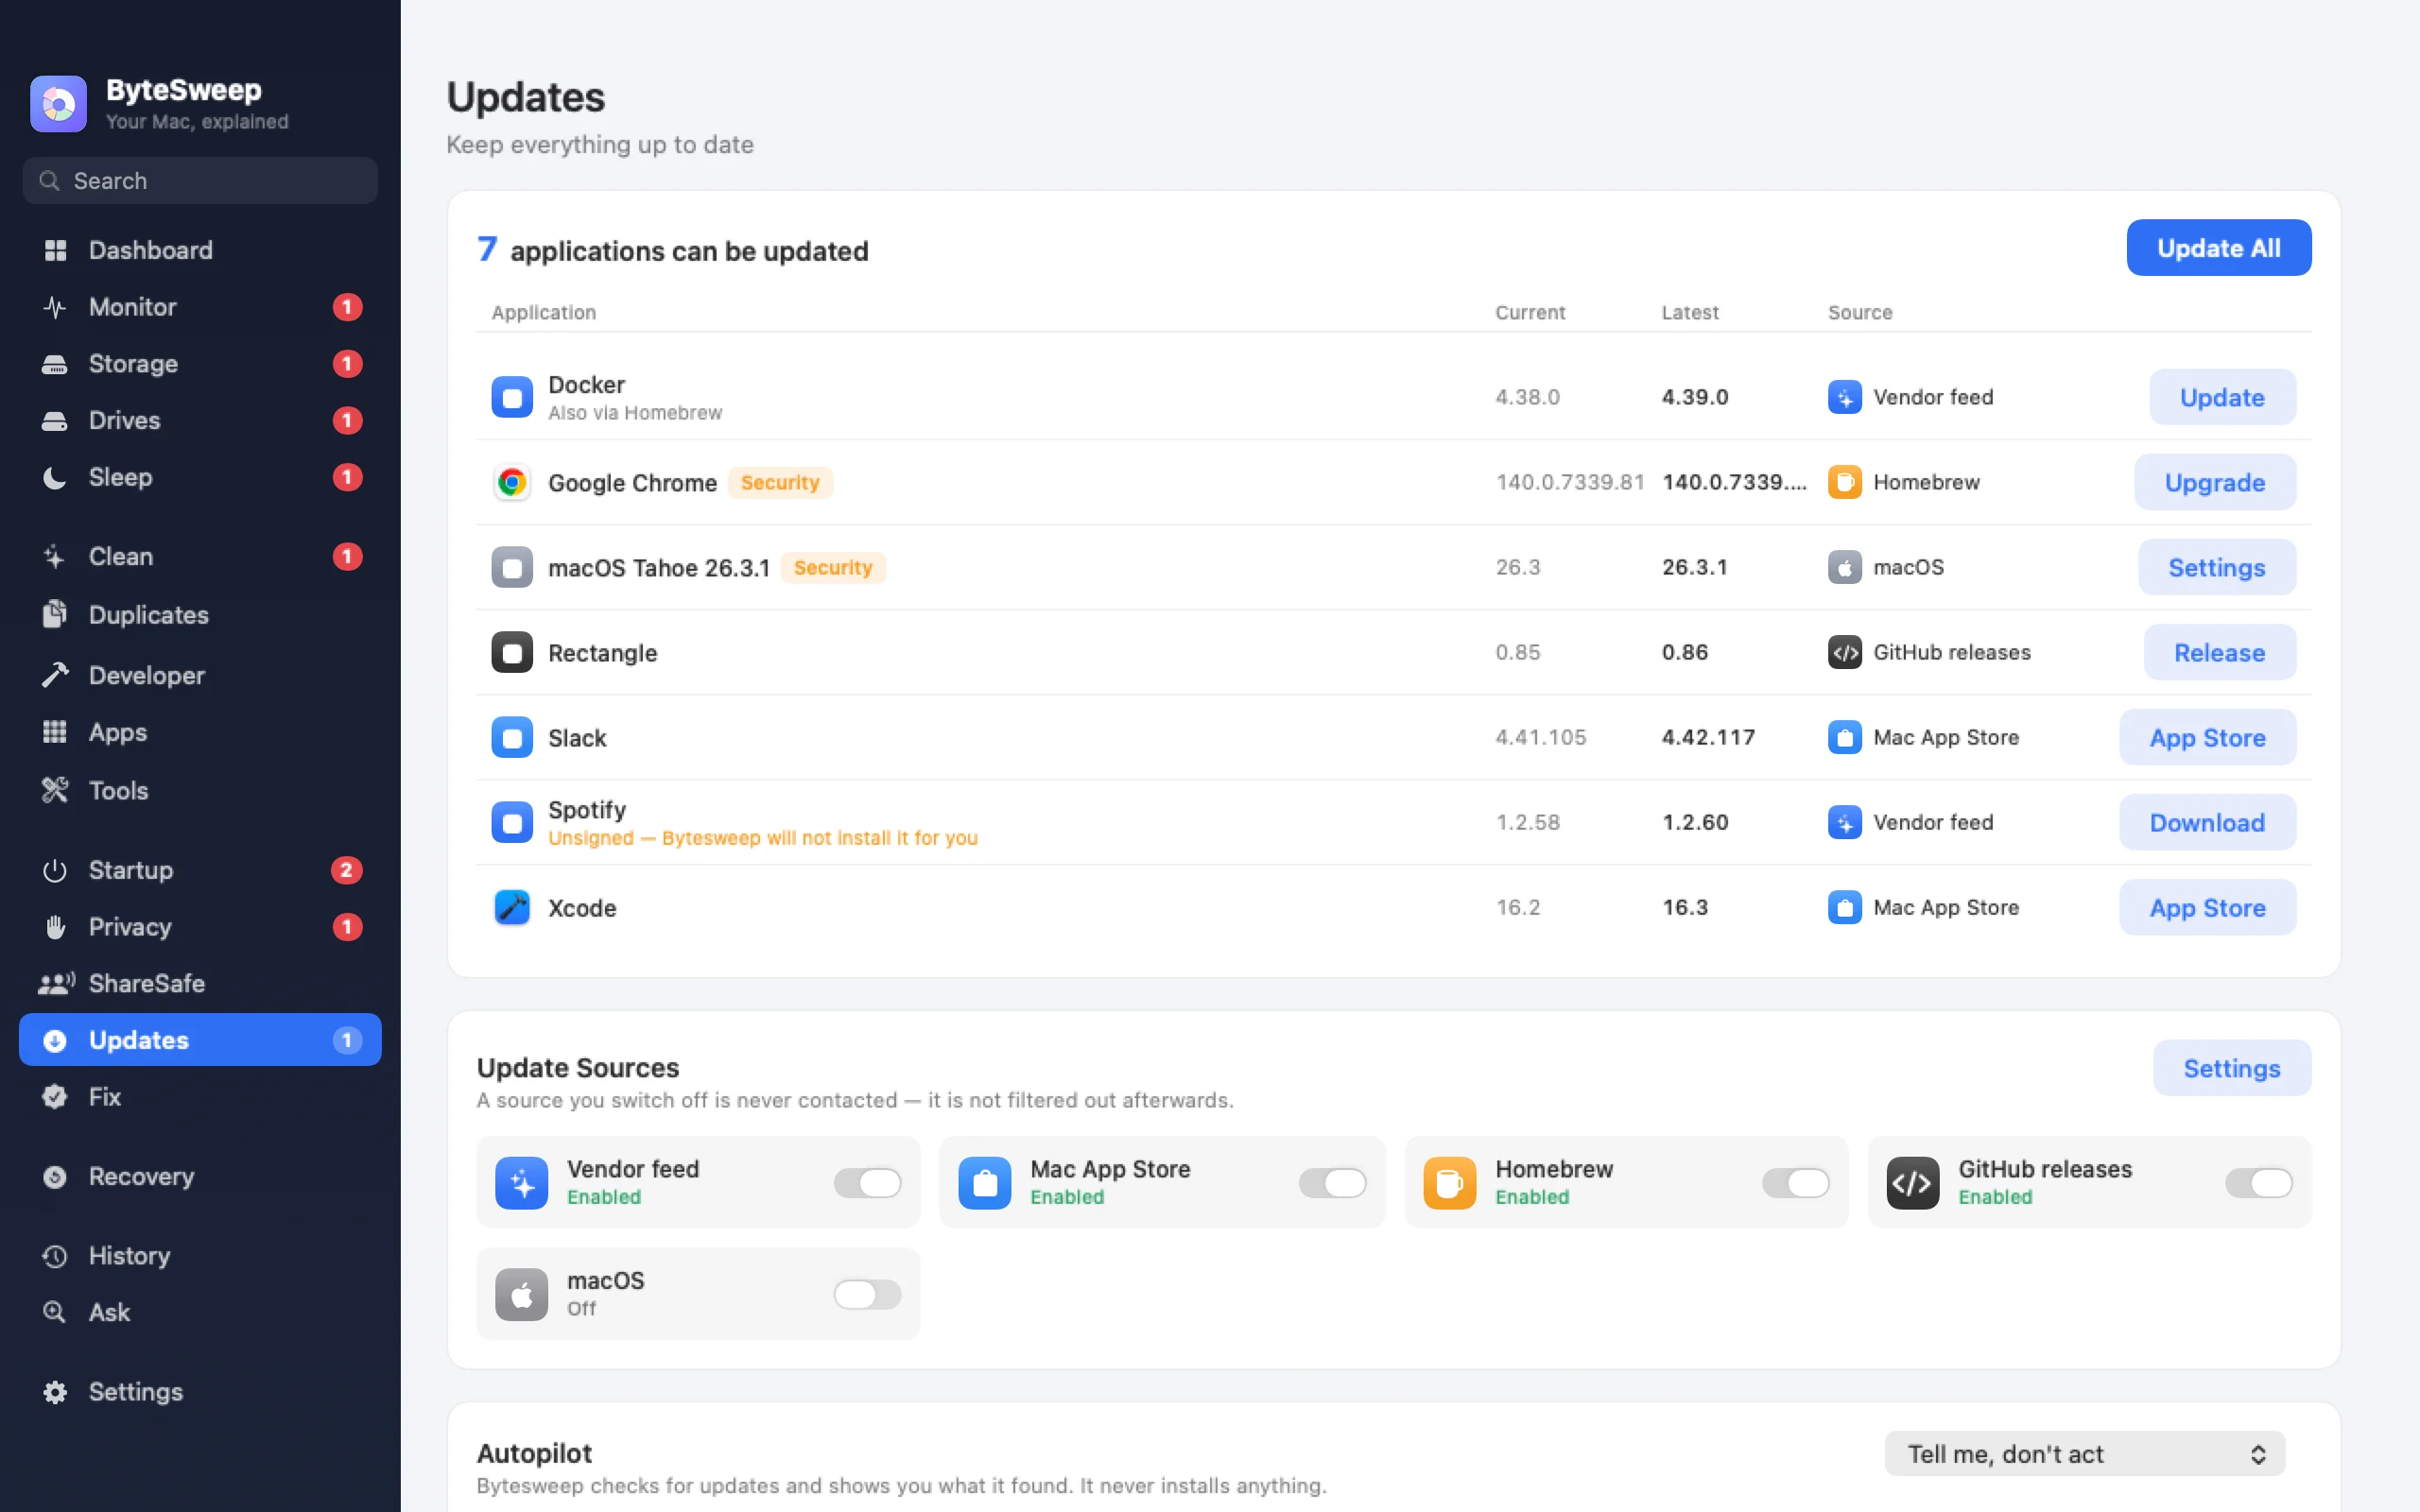Open History in the sidebar

pos(200,1256)
